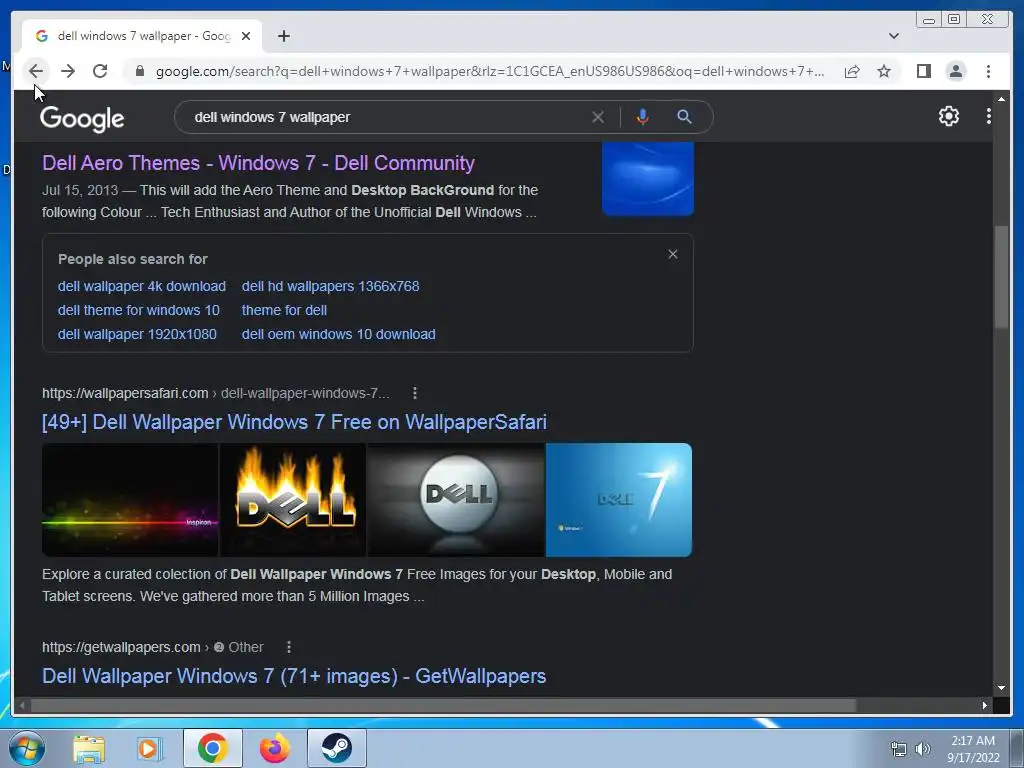
Task: Click horizontal scroll left arrow
Action: coord(22,705)
